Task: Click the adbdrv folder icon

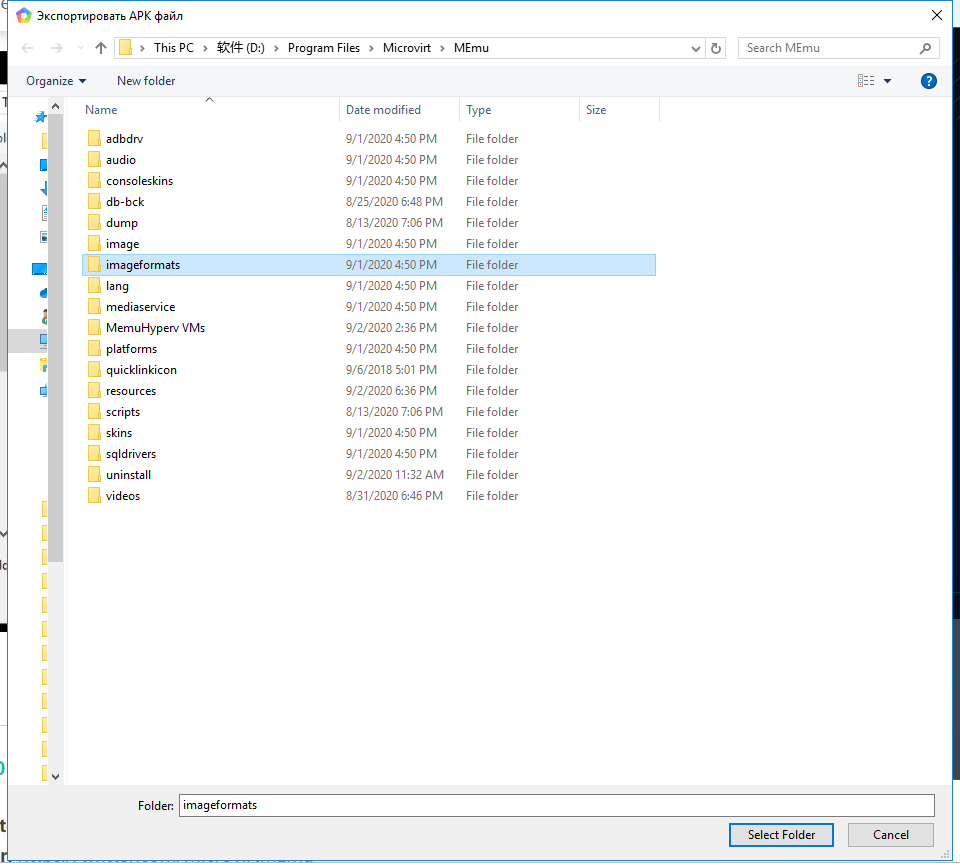Action: click(94, 139)
